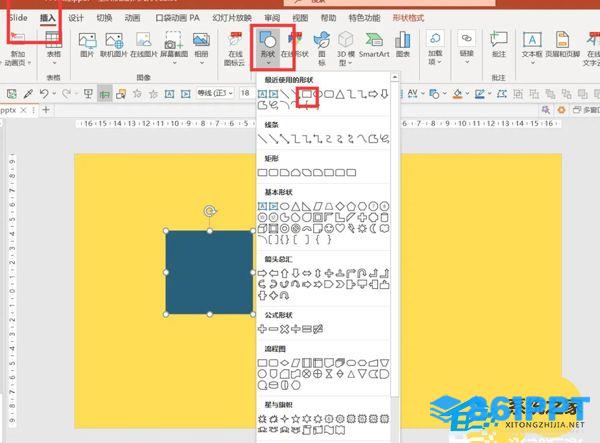600x443 pixels.
Task: Pick the rectangle in recently used shapes
Action: pos(307,94)
